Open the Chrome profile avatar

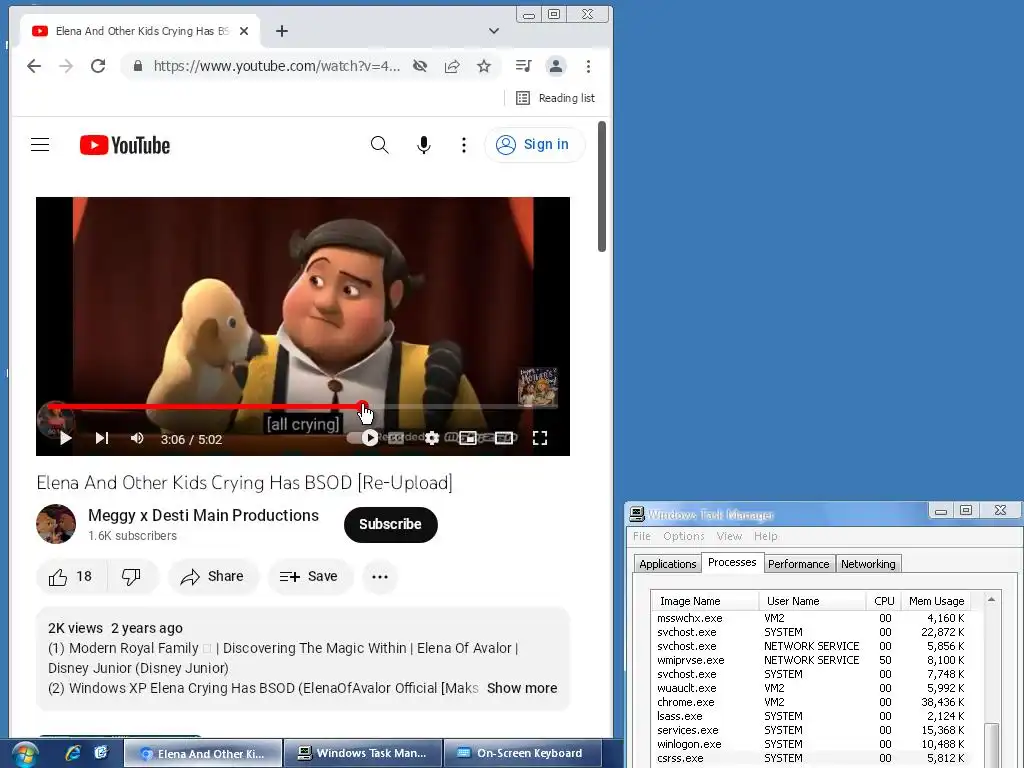[556, 66]
